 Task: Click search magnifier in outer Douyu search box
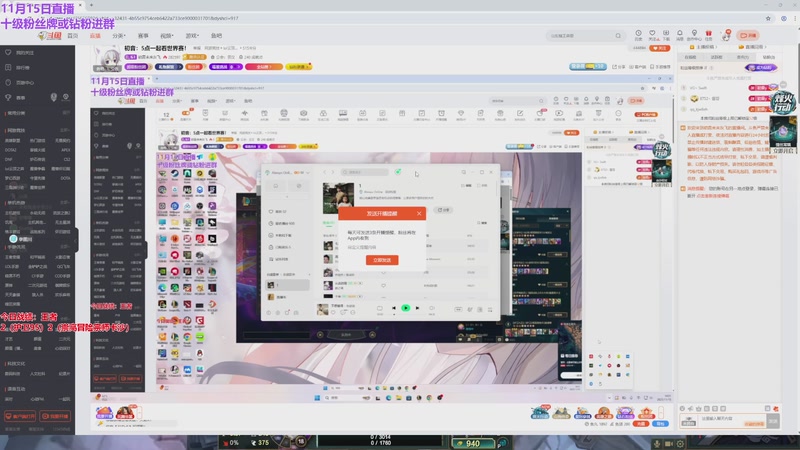618,36
